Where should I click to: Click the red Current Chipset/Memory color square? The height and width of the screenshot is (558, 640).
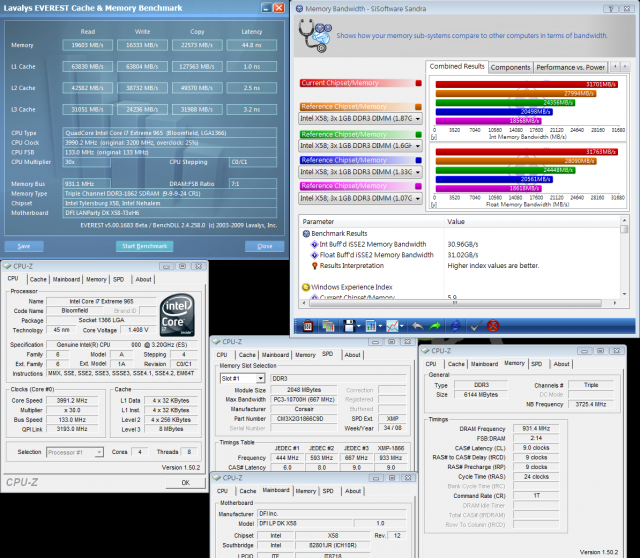click(x=418, y=83)
